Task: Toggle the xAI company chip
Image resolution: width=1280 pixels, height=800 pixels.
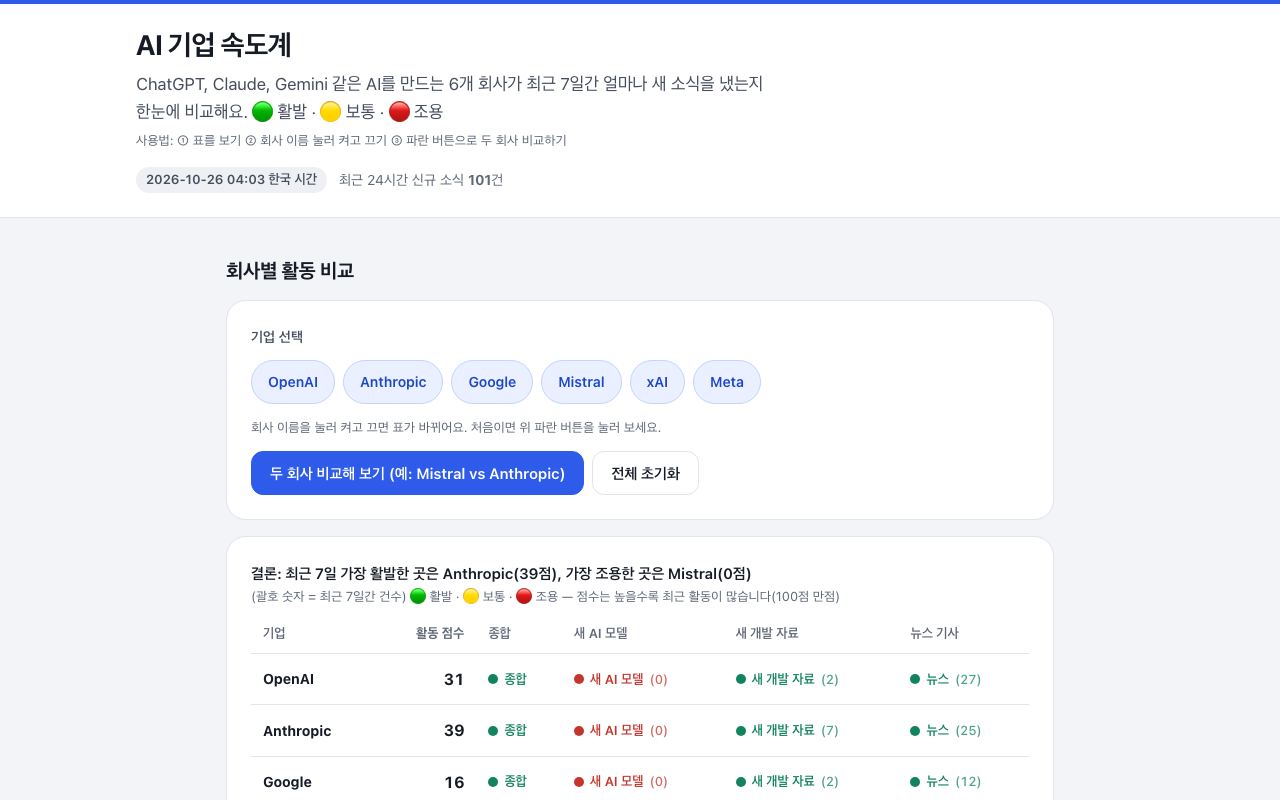Action: pos(657,382)
